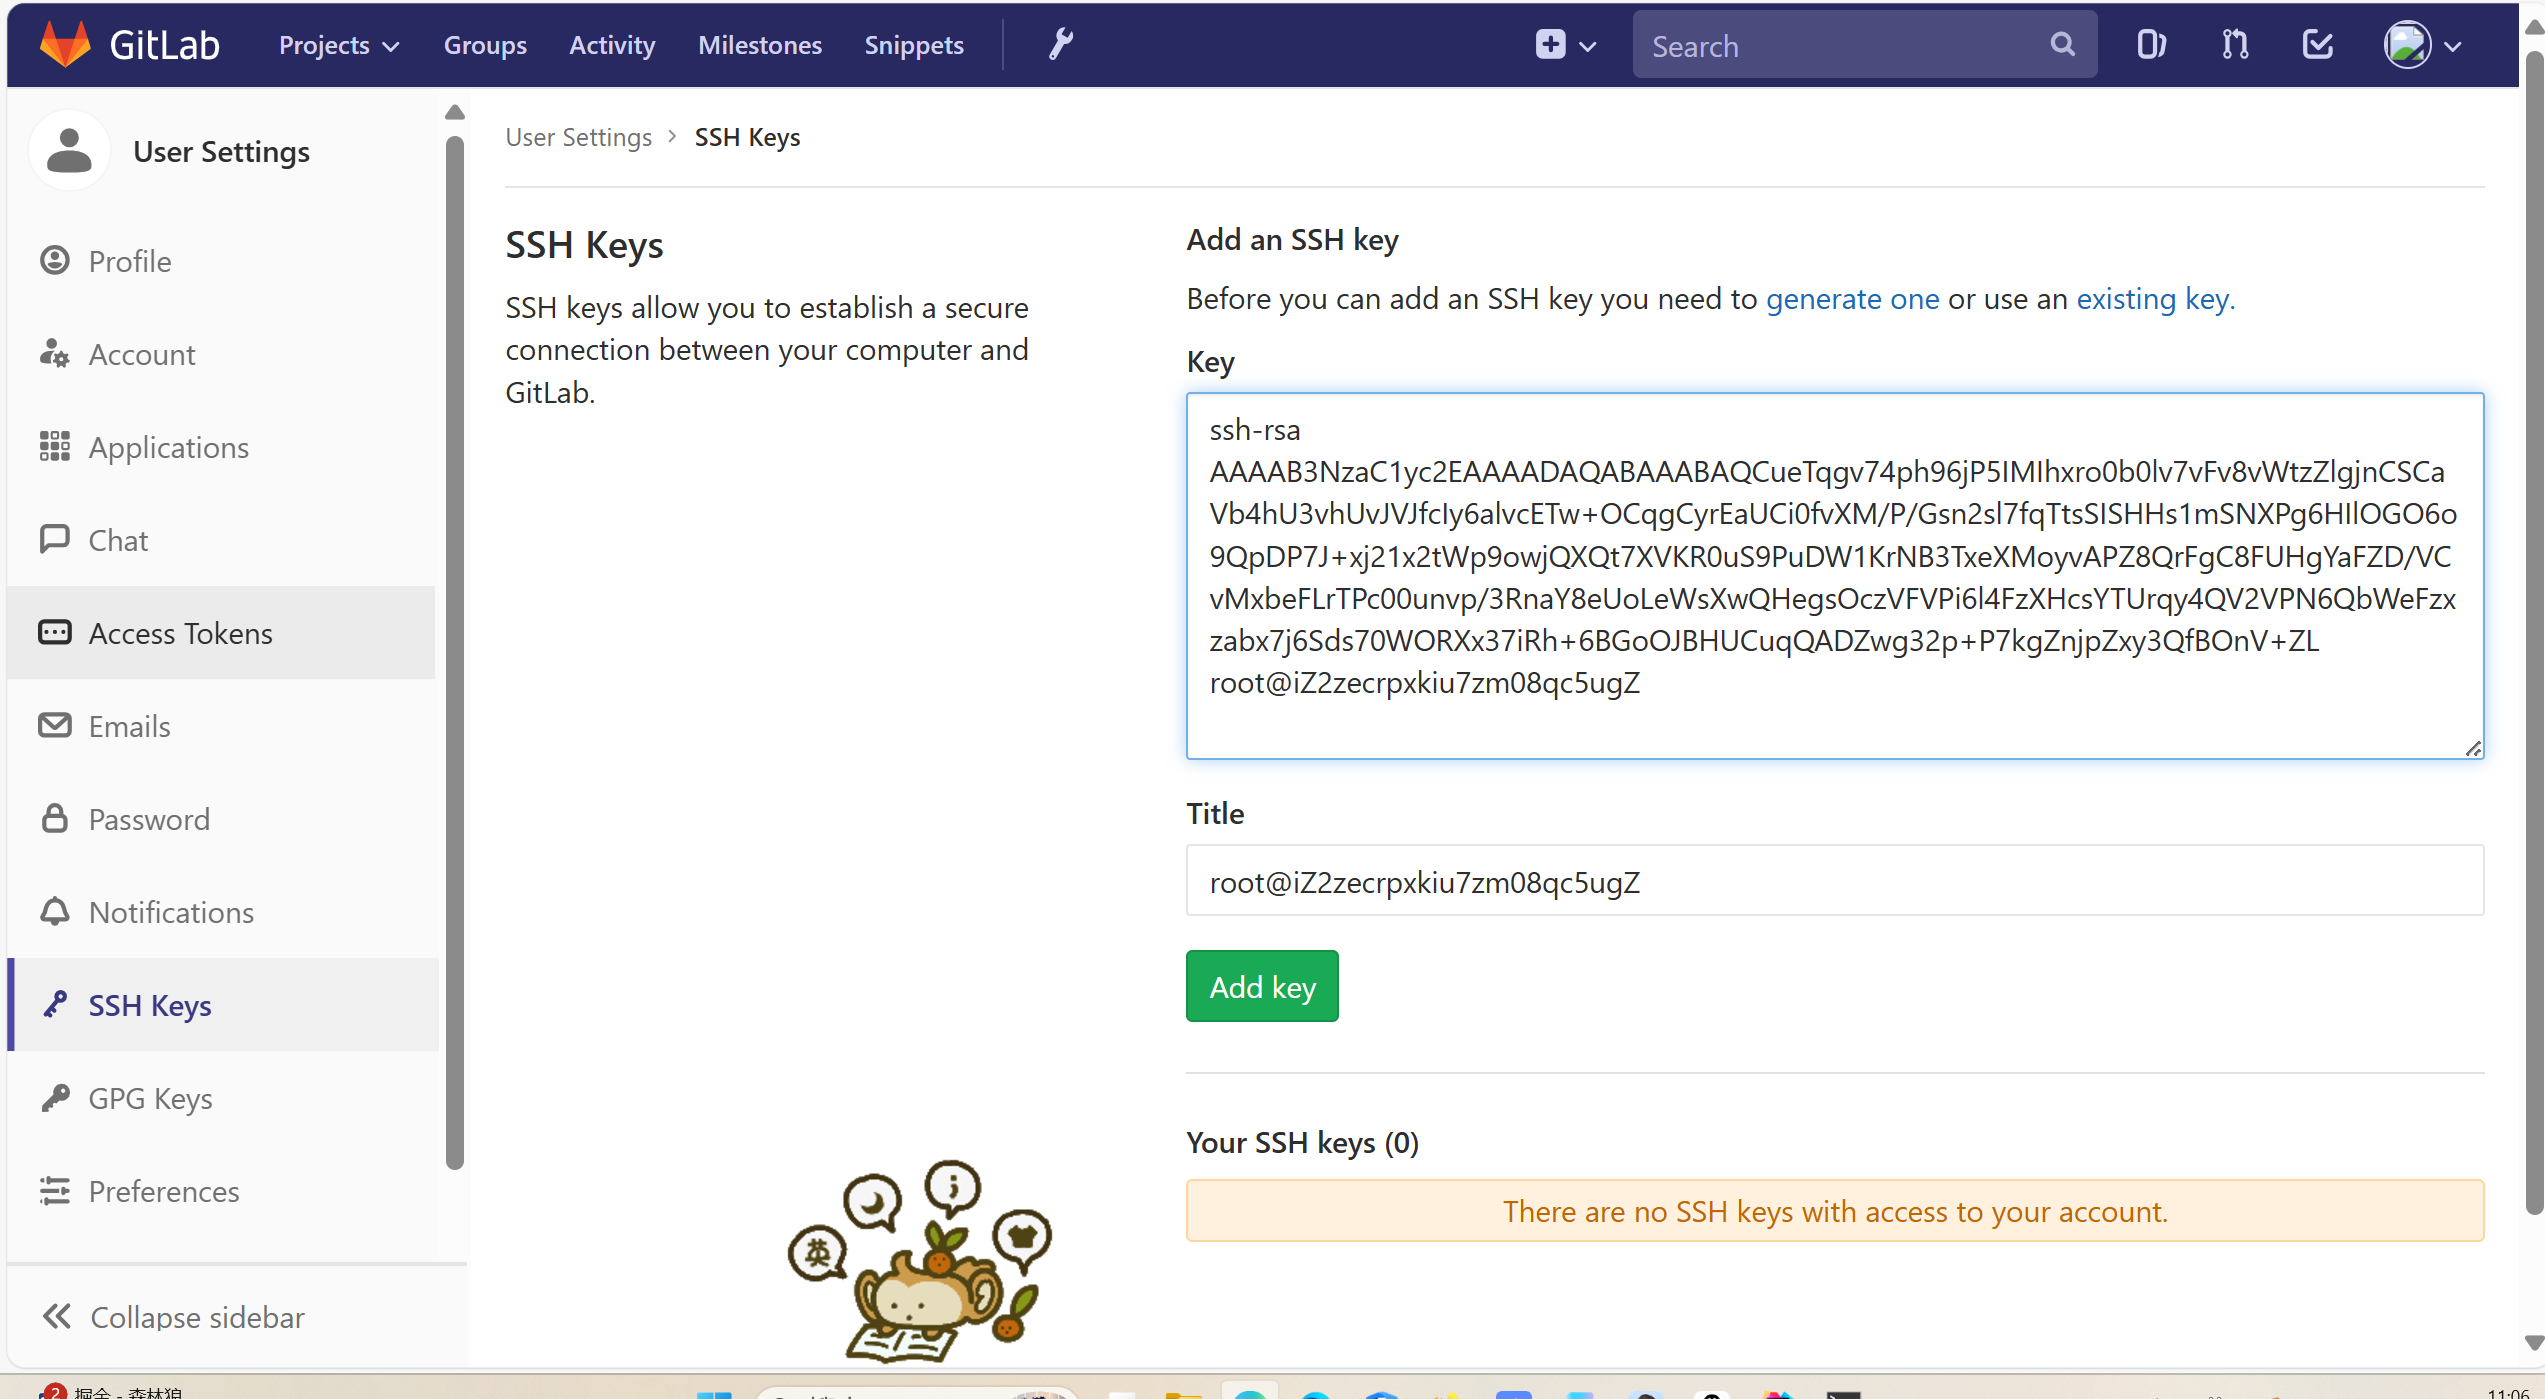Collapse the sidebar
This screenshot has width=2545, height=1399.
[173, 1317]
